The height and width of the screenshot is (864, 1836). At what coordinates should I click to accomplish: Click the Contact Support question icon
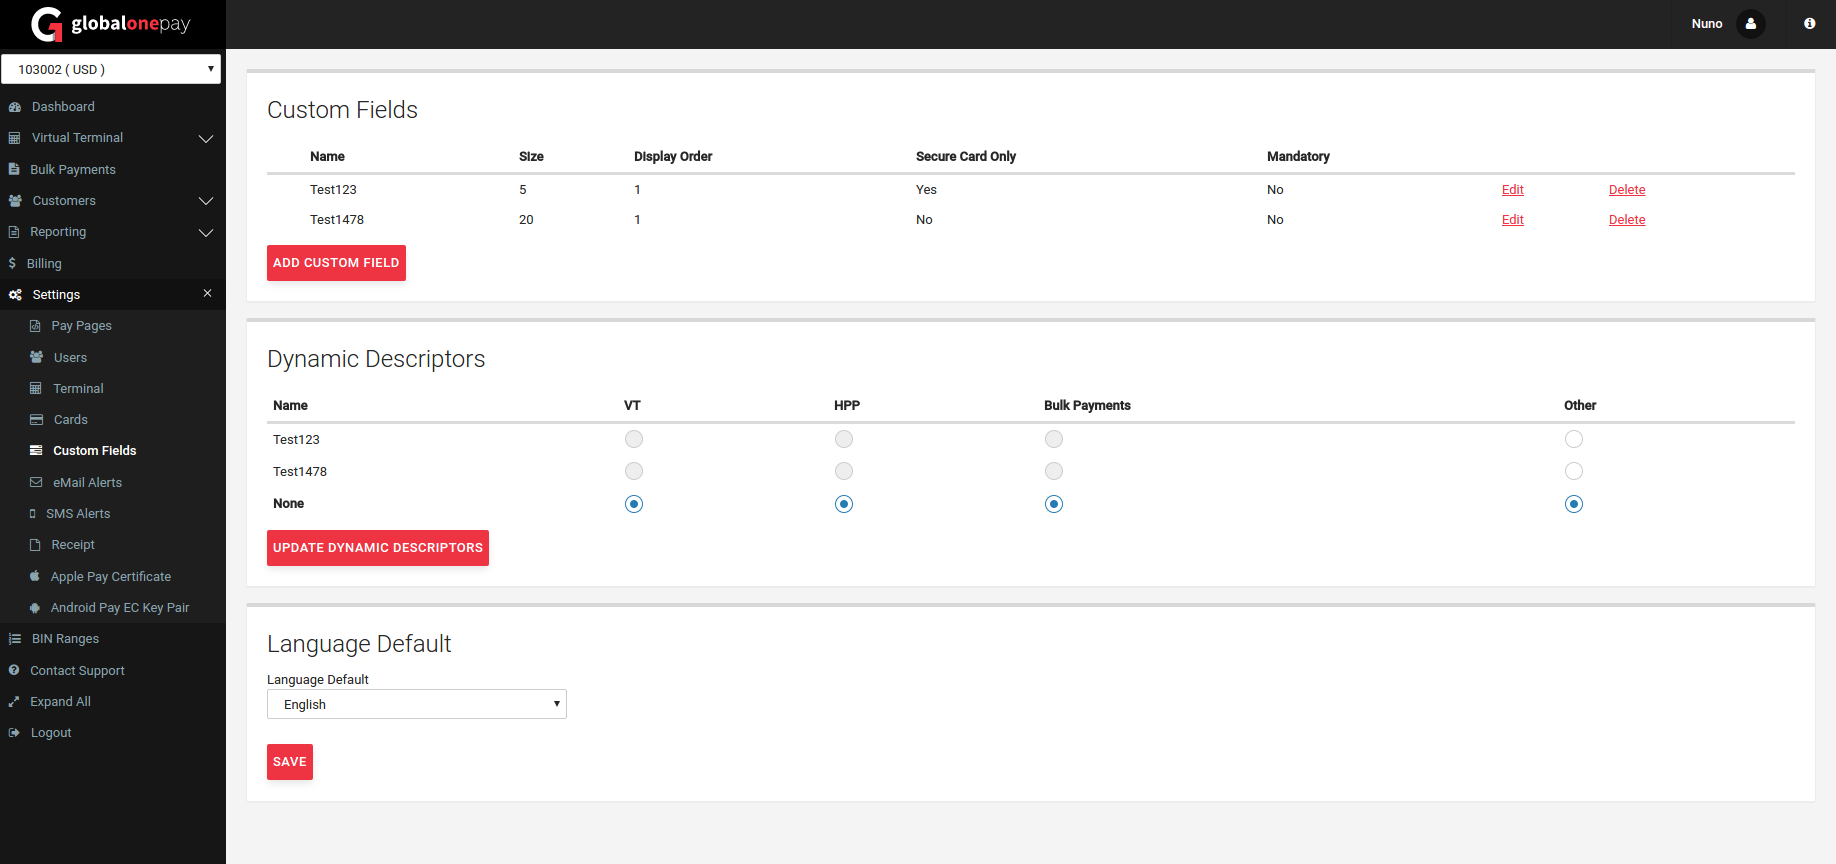(14, 670)
